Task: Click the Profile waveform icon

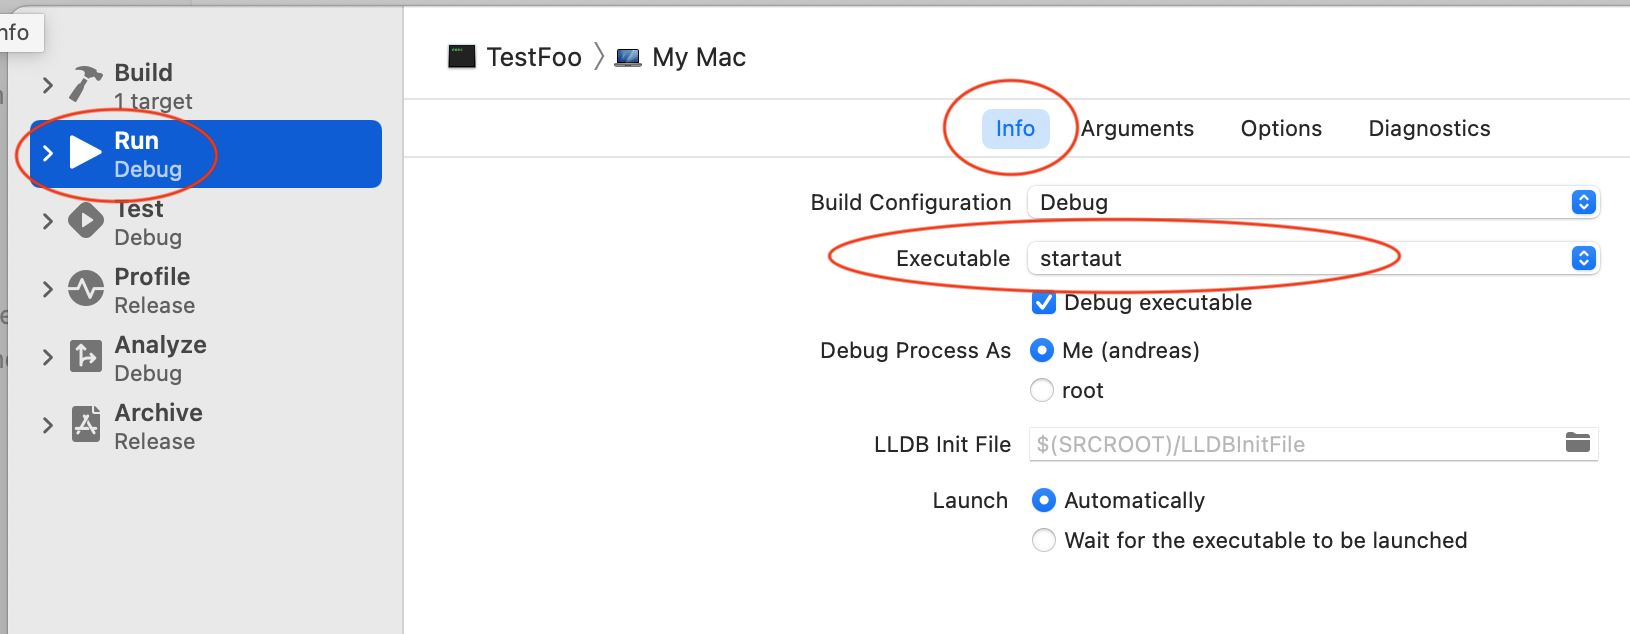Action: click(x=86, y=289)
